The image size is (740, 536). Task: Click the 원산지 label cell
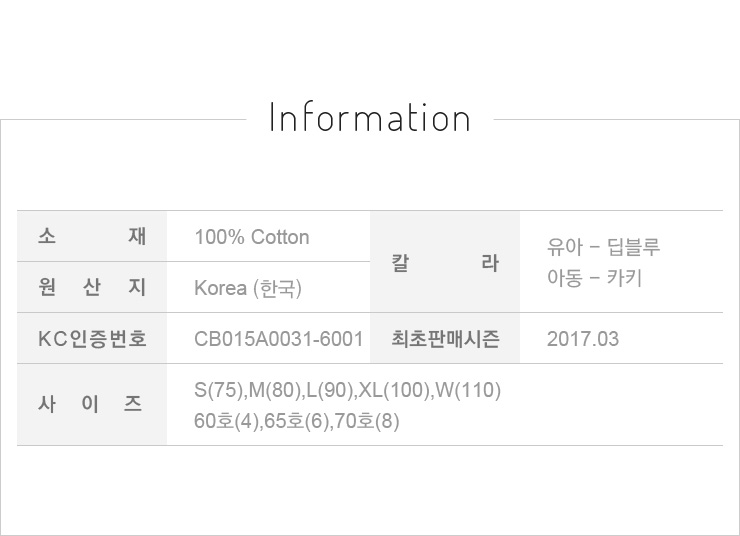pyautogui.click(x=92, y=288)
